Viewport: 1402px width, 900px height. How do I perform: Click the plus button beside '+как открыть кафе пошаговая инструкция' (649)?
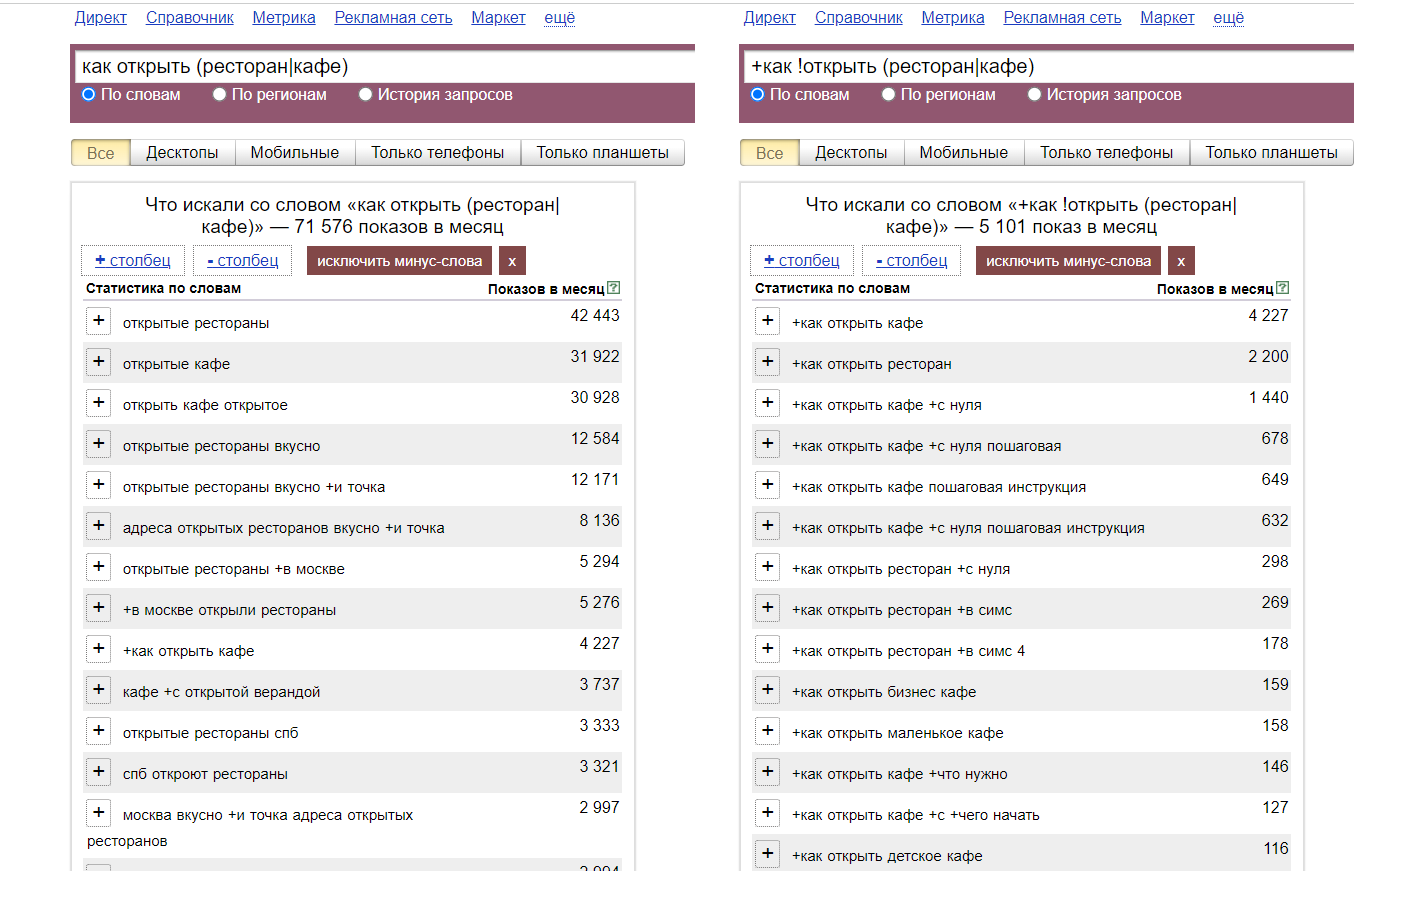[x=767, y=485]
